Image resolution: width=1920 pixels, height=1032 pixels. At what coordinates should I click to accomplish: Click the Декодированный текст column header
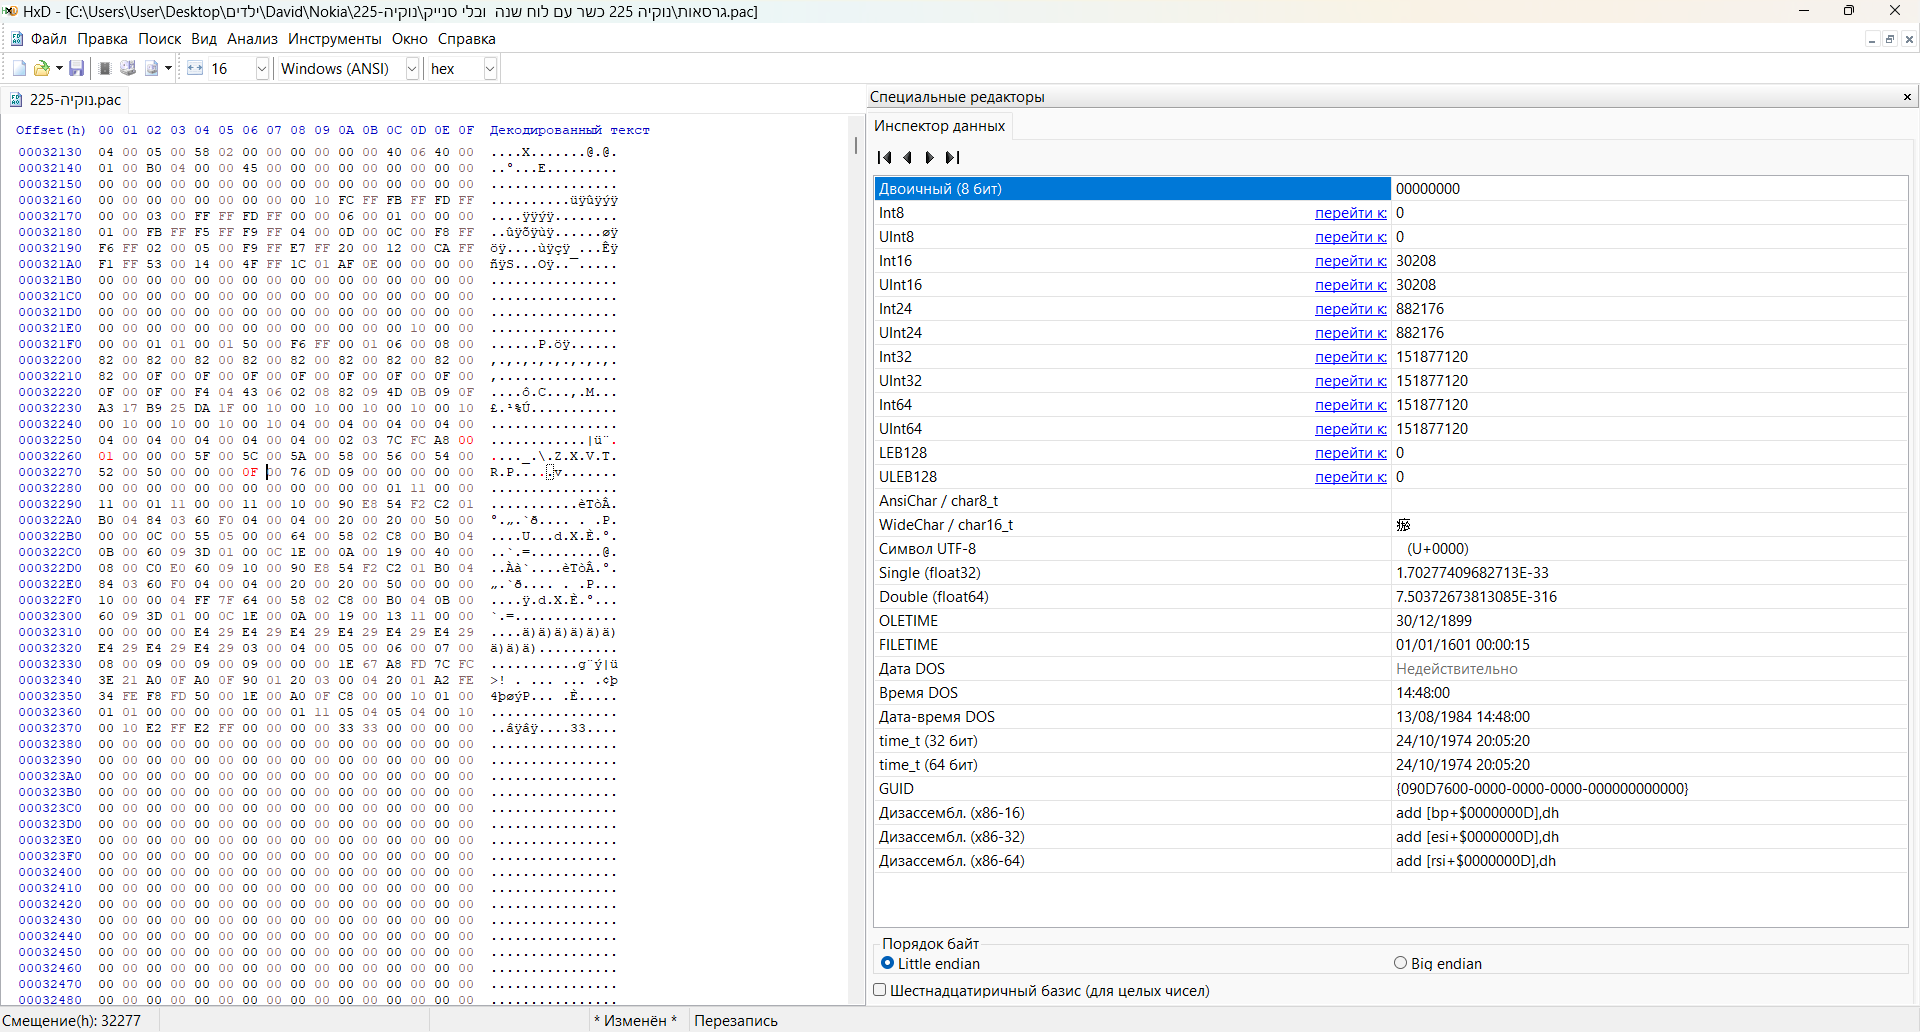(x=569, y=130)
